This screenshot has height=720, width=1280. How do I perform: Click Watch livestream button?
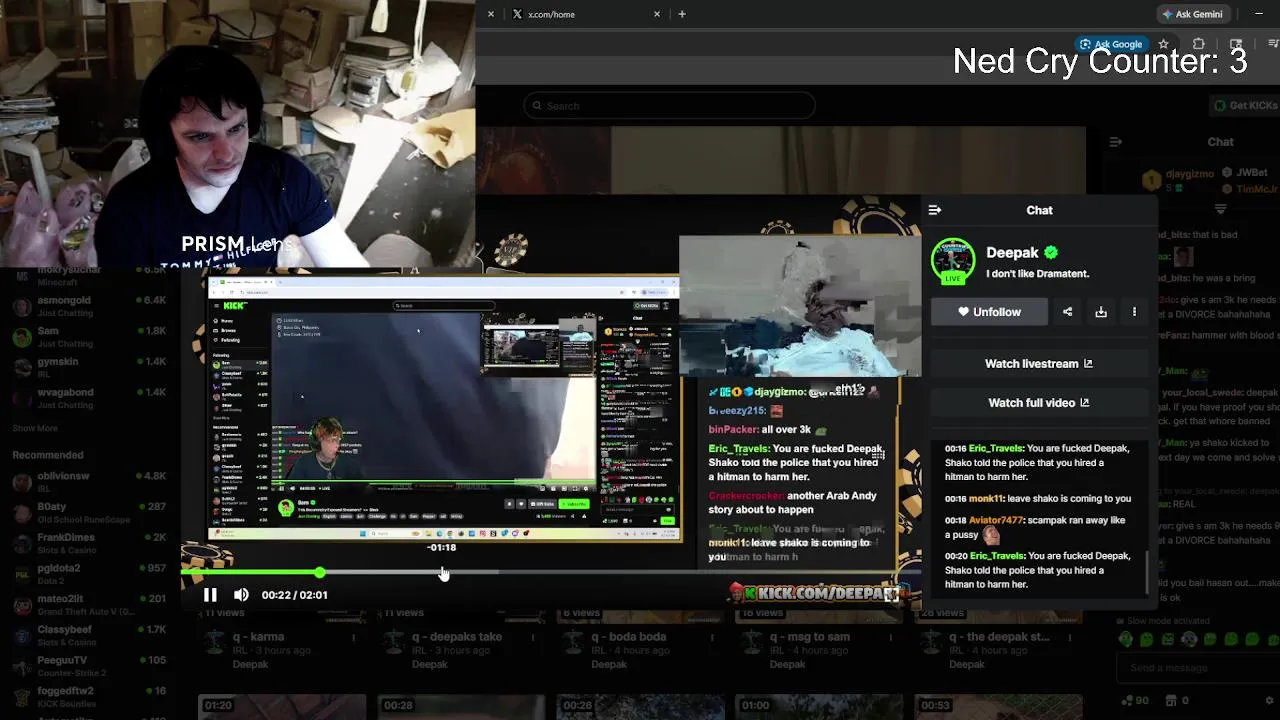click(1039, 364)
